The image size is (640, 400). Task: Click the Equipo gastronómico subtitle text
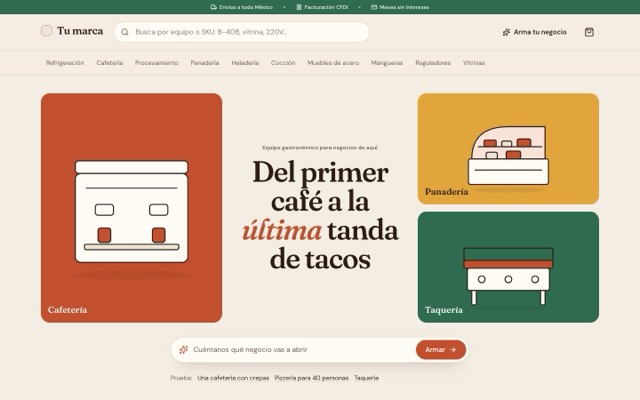[x=320, y=148]
